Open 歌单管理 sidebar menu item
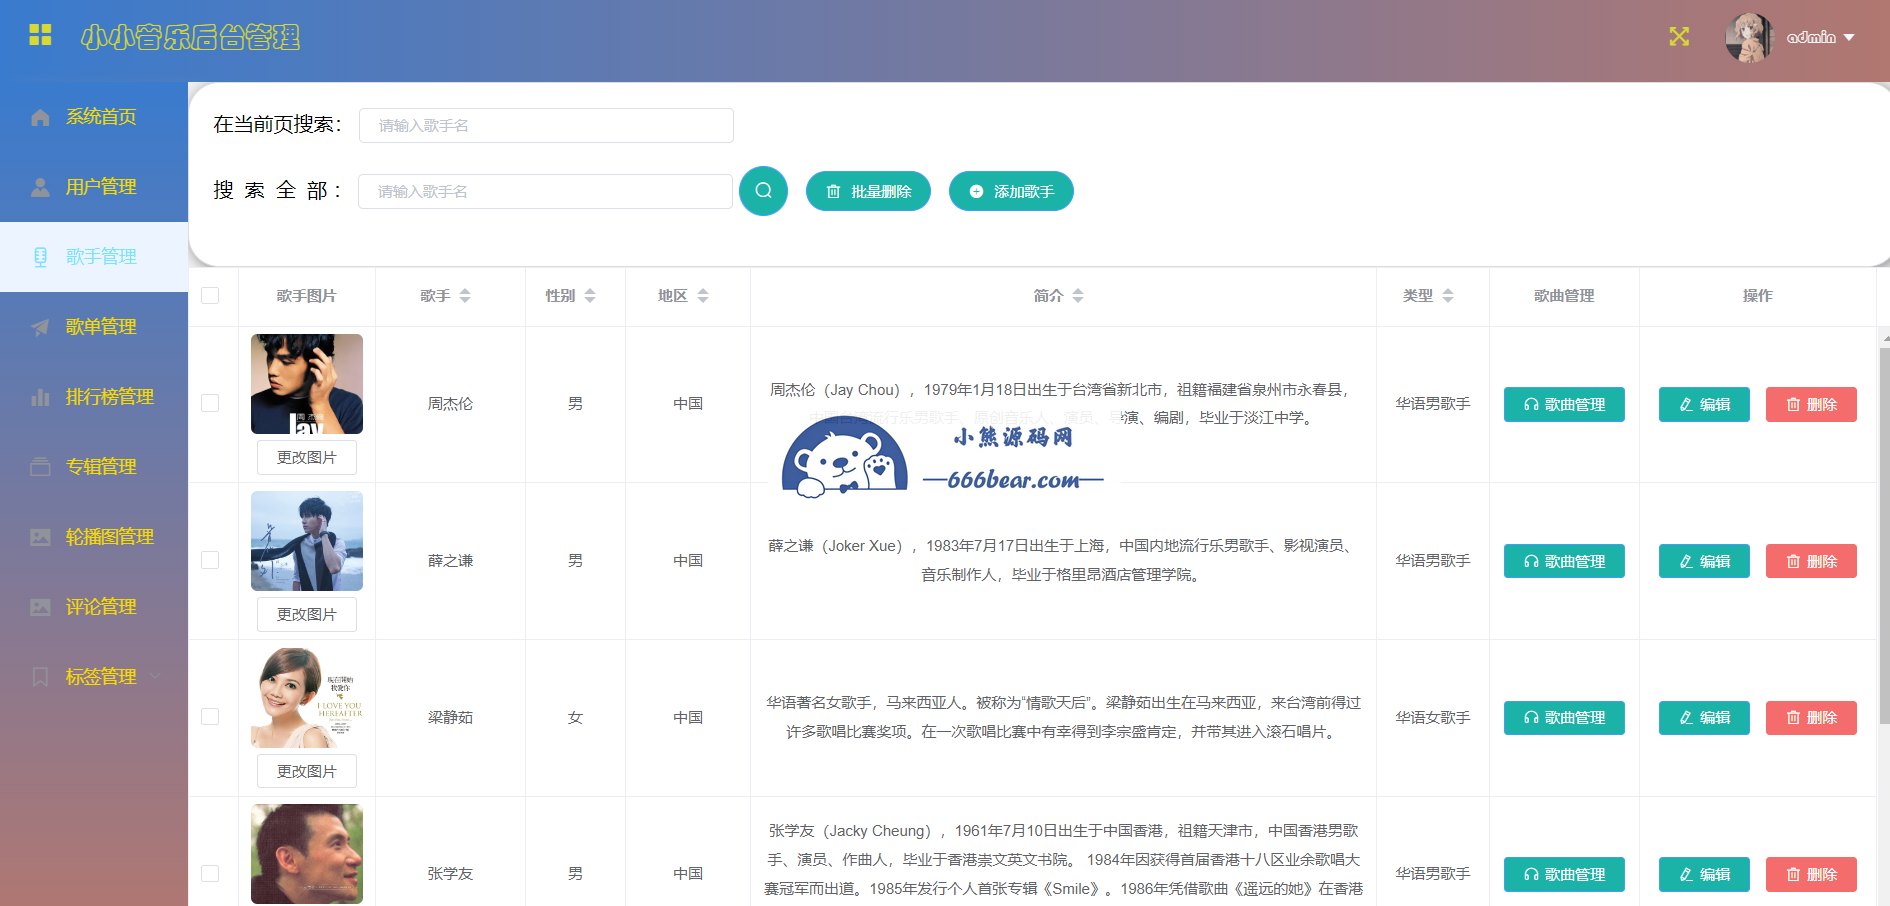Image resolution: width=1890 pixels, height=906 pixels. [x=100, y=327]
